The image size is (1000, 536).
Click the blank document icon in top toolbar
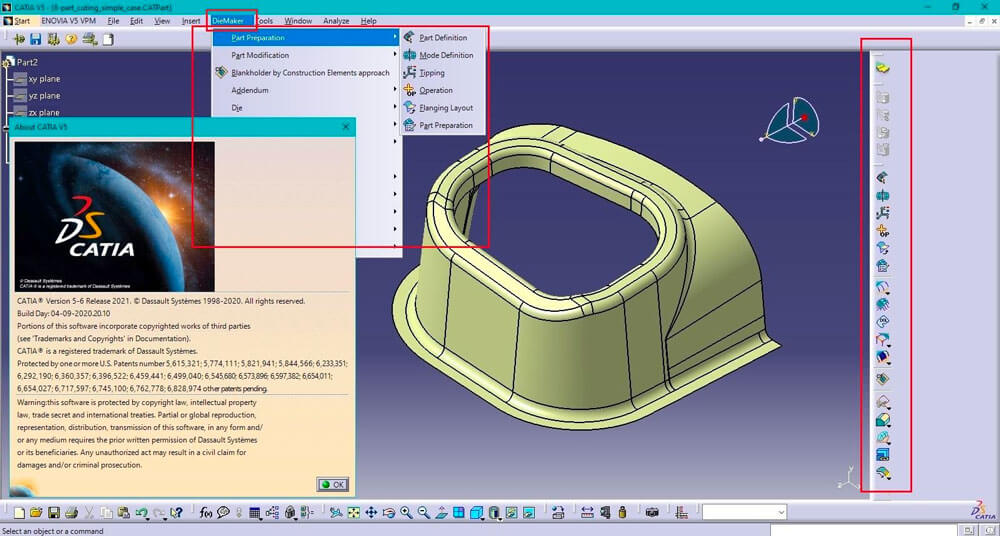(108, 40)
